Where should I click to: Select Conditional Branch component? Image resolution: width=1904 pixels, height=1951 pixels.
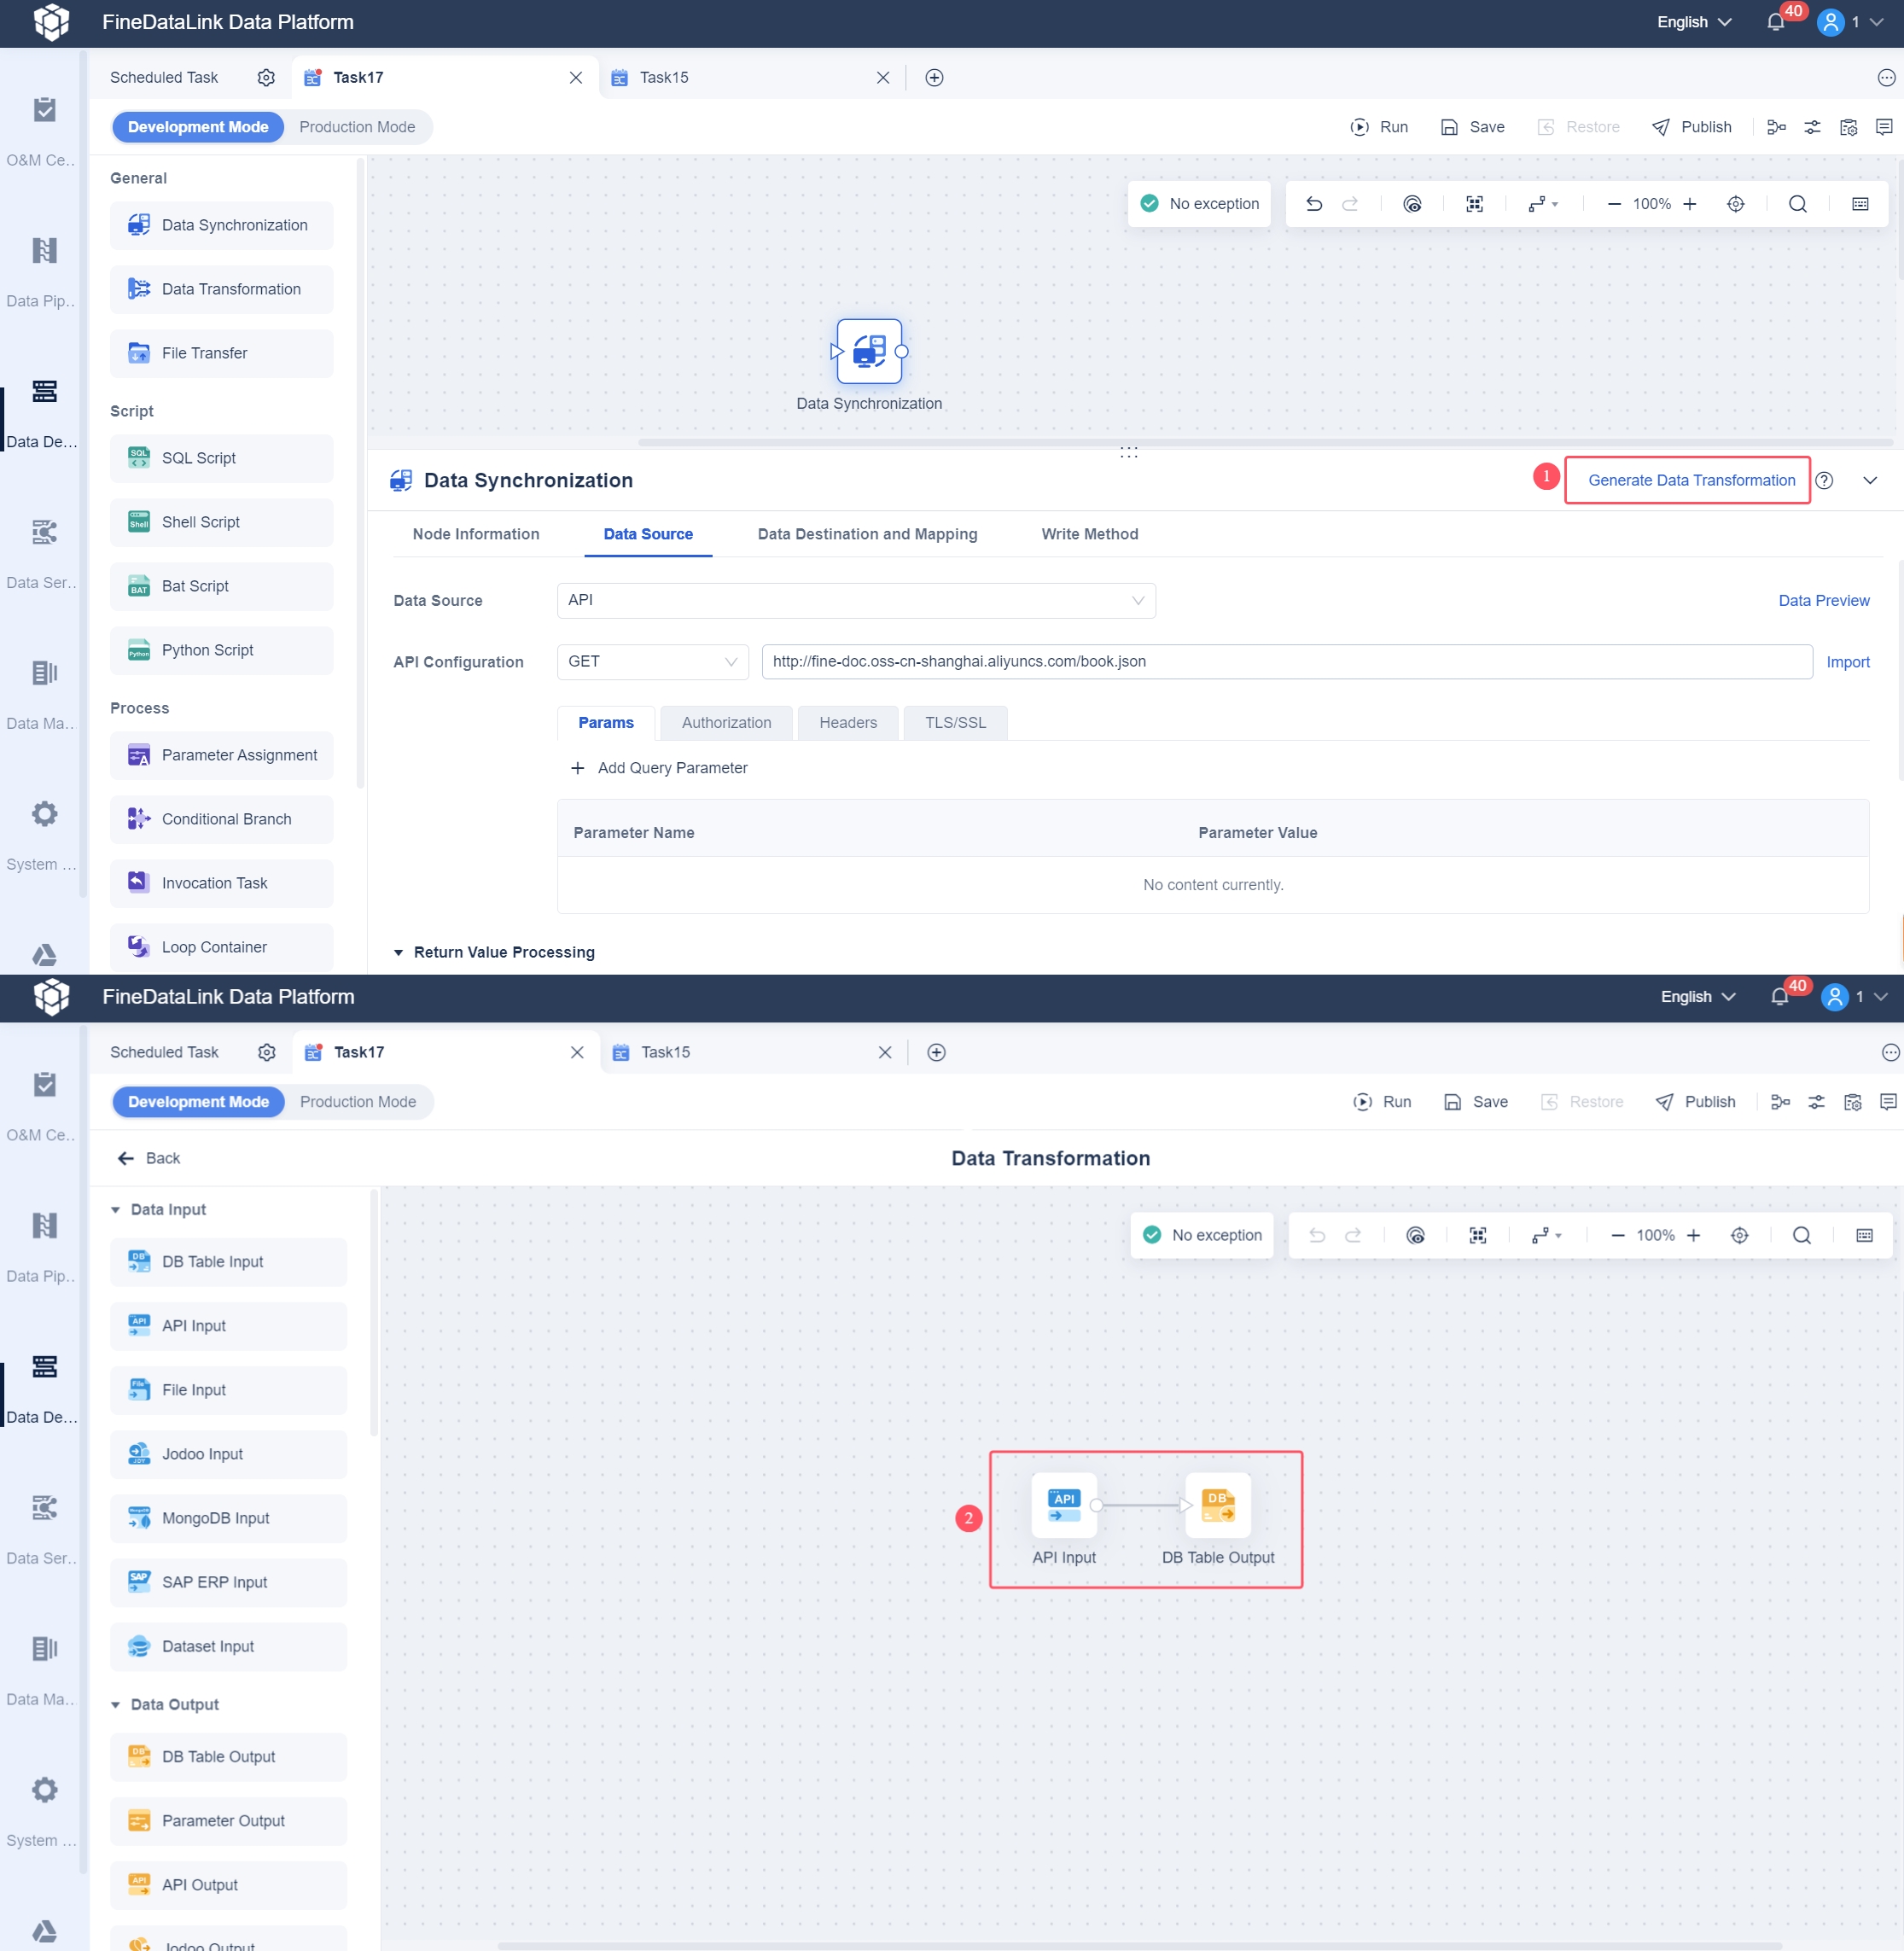point(222,819)
